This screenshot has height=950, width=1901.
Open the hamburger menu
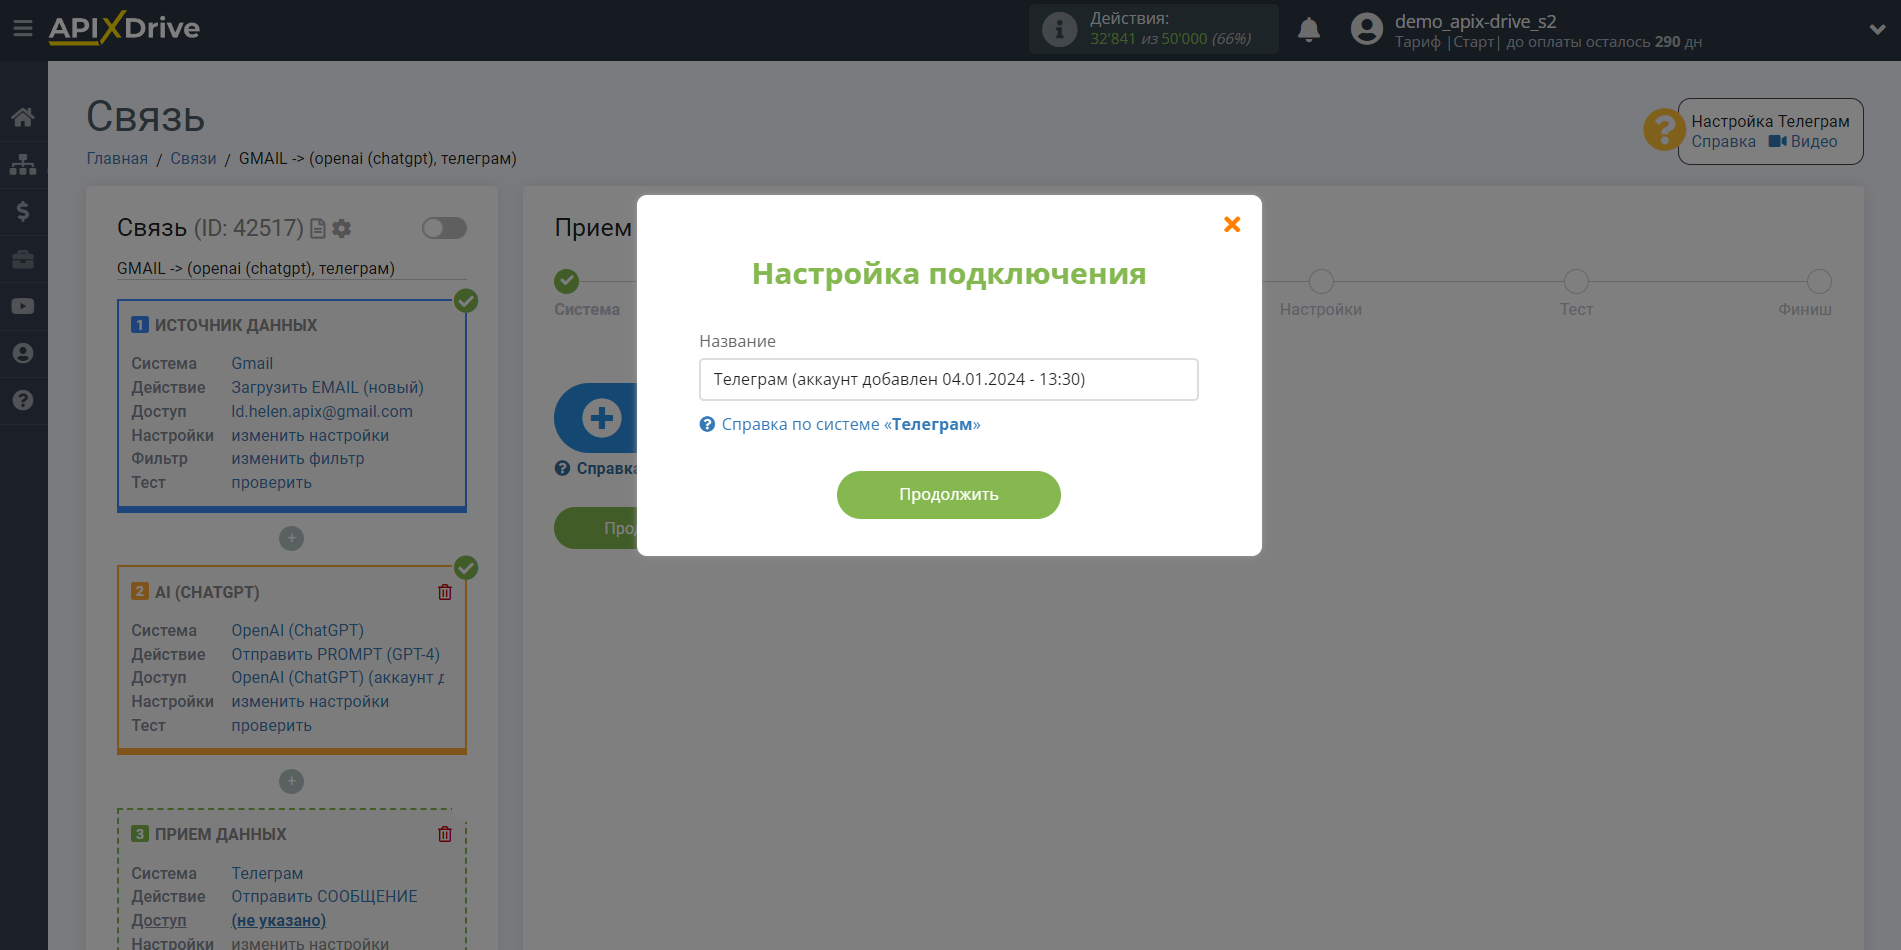coord(22,29)
